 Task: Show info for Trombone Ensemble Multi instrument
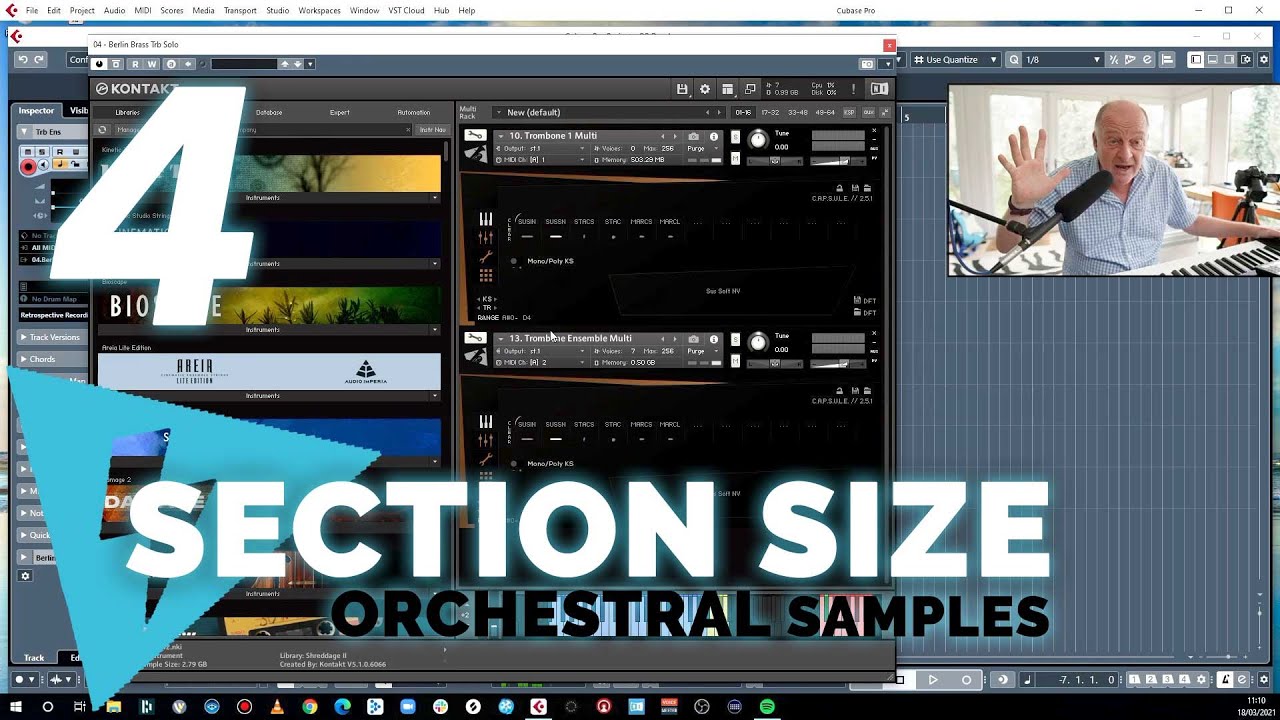713,339
